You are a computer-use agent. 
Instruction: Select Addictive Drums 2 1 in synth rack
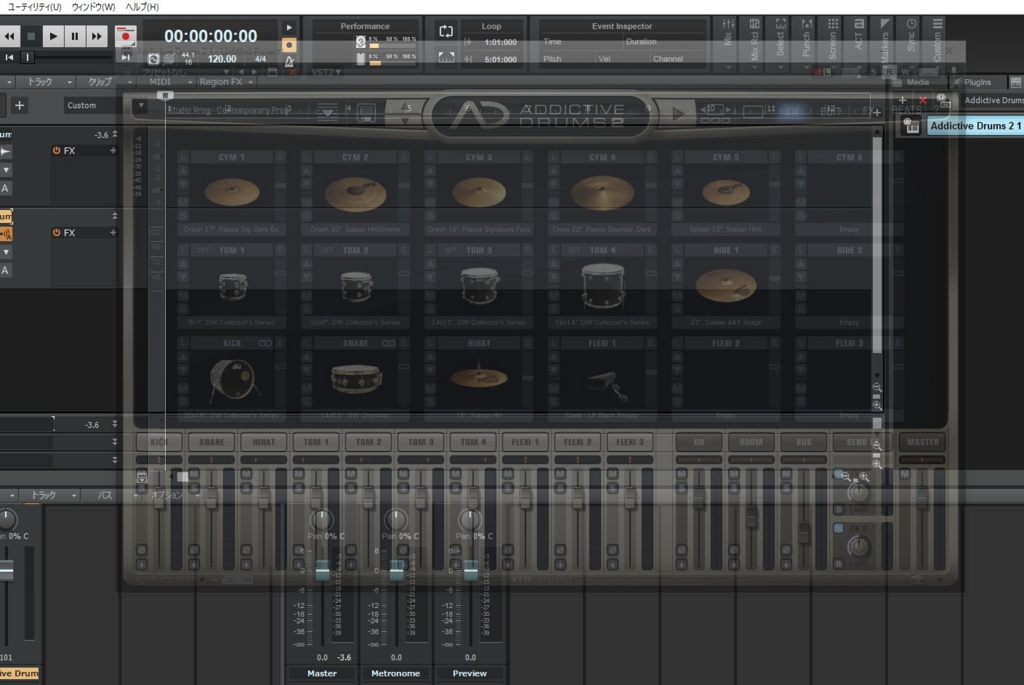coord(976,126)
